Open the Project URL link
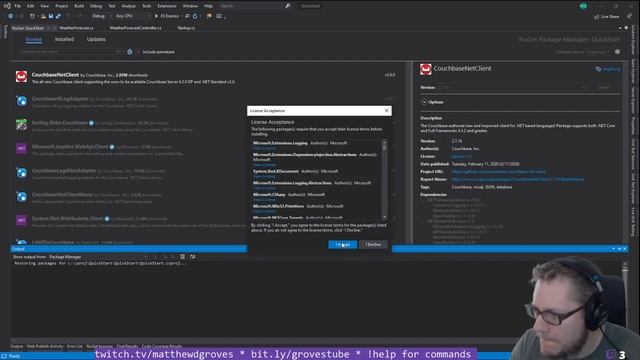Viewport: 640px width, 360px height. (498, 172)
